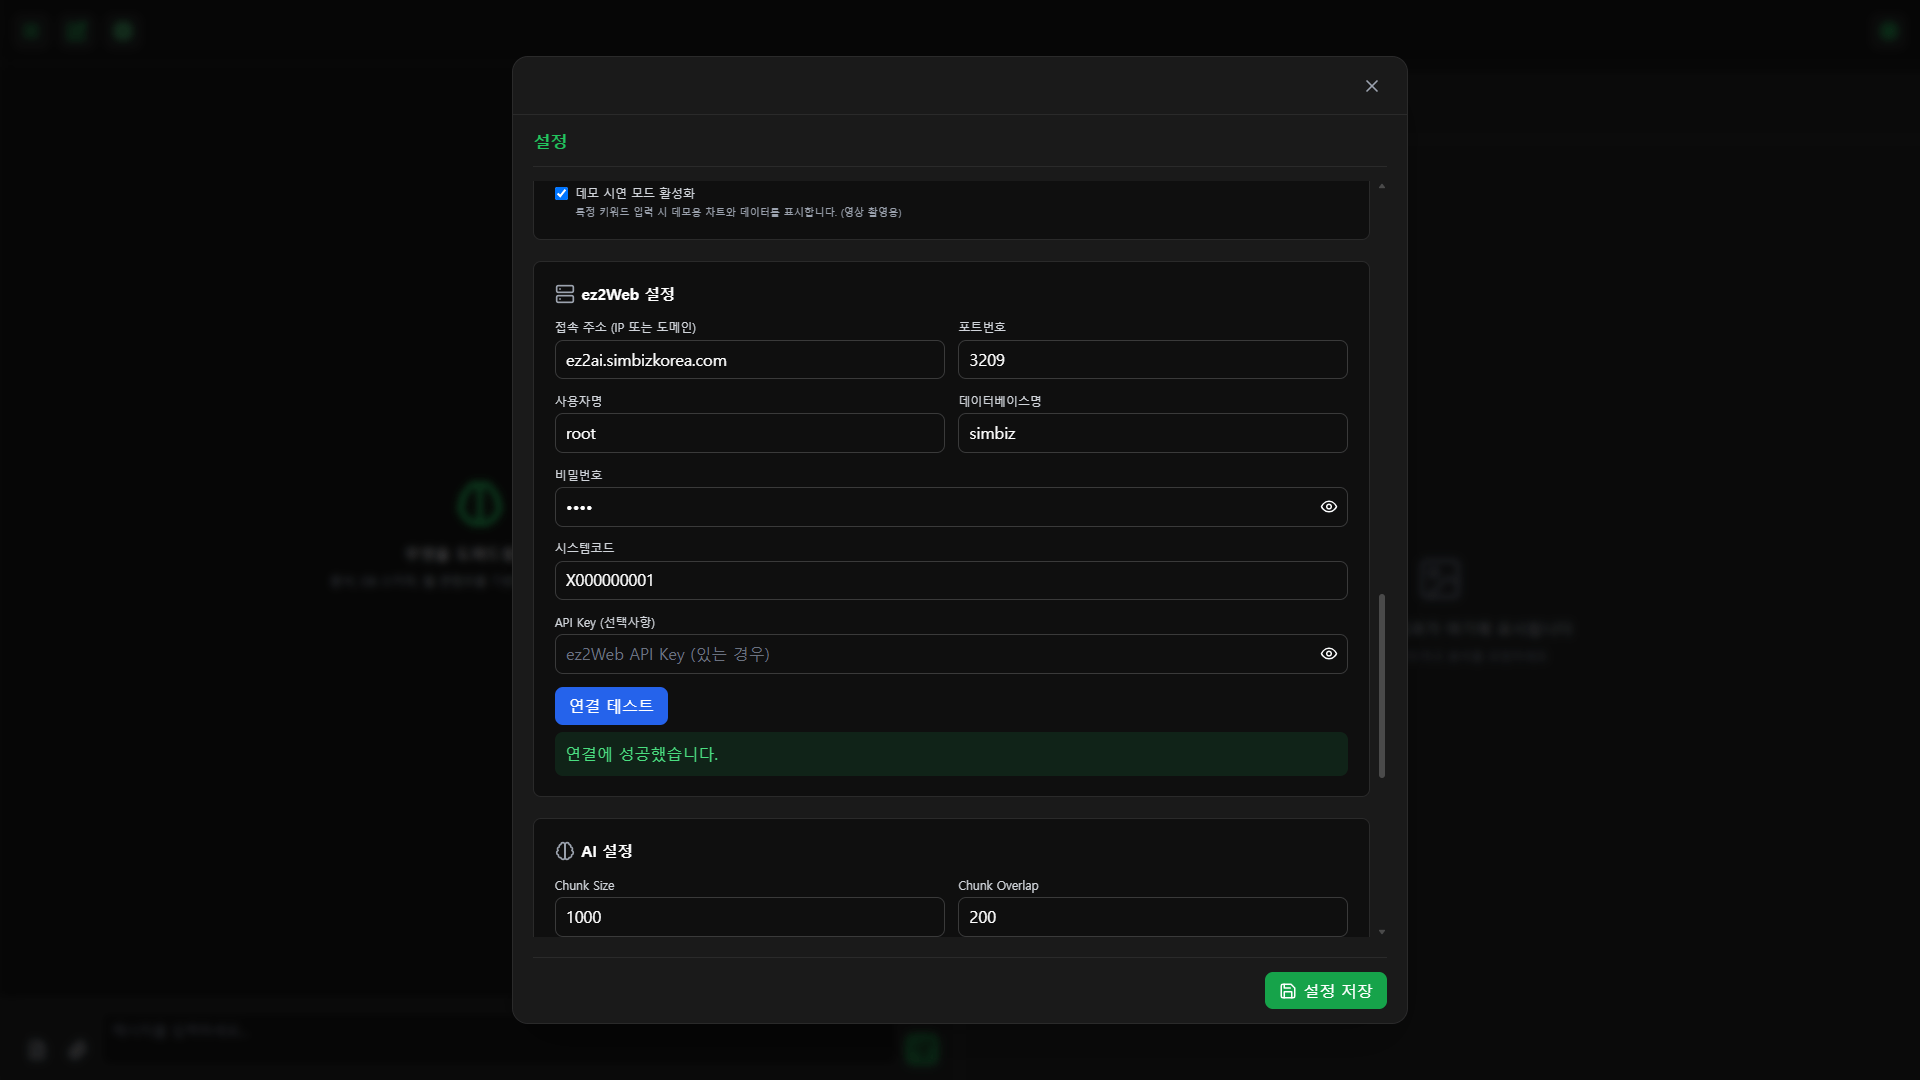Image resolution: width=1920 pixels, height=1080 pixels.
Task: Click the ez2Web server section icon
Action: point(564,294)
